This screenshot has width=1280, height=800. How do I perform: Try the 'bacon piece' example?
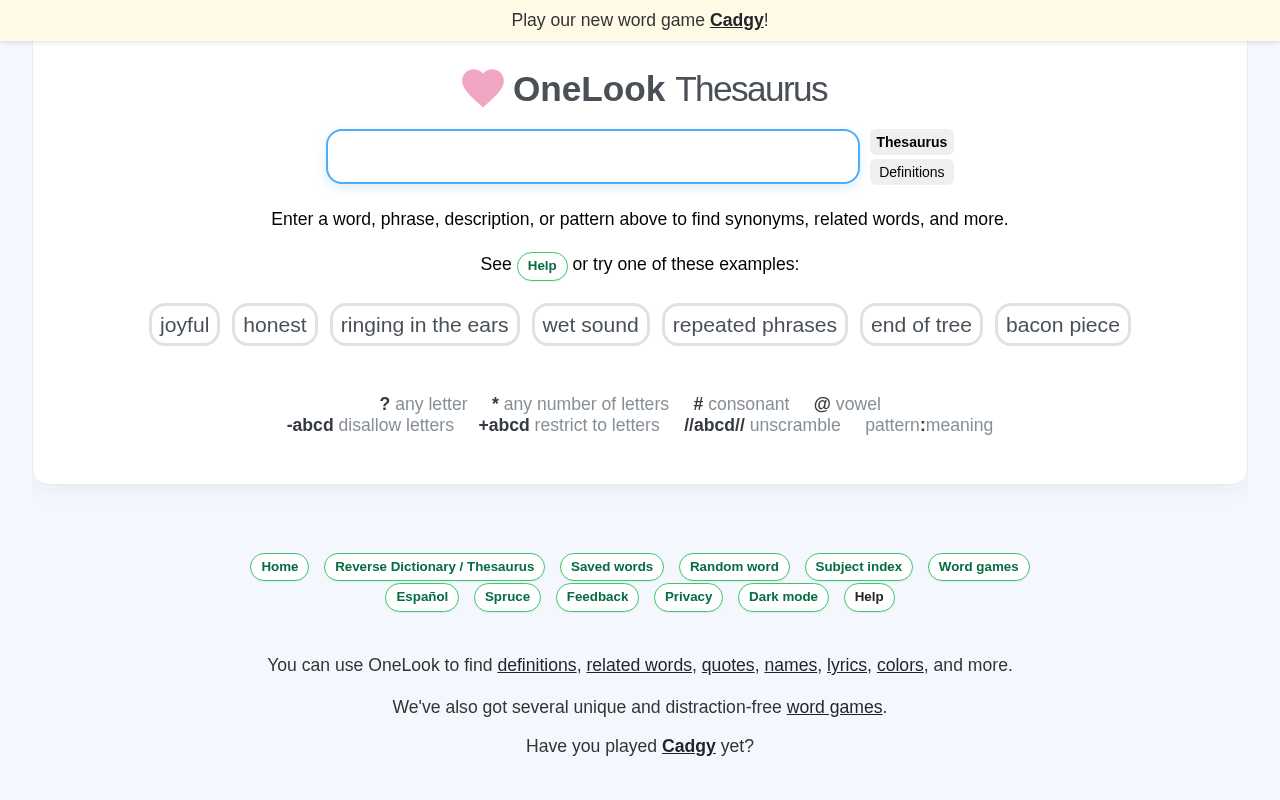click(1062, 325)
